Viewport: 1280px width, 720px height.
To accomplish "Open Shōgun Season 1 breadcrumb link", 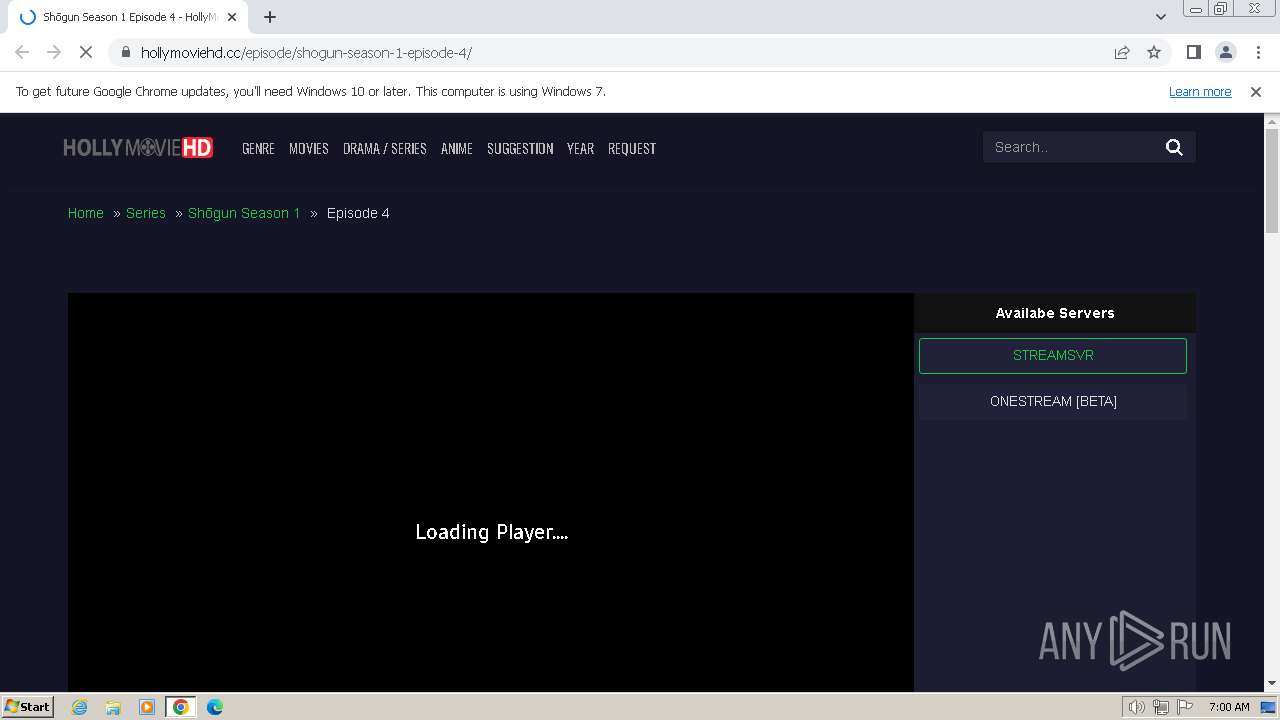I will 244,213.
